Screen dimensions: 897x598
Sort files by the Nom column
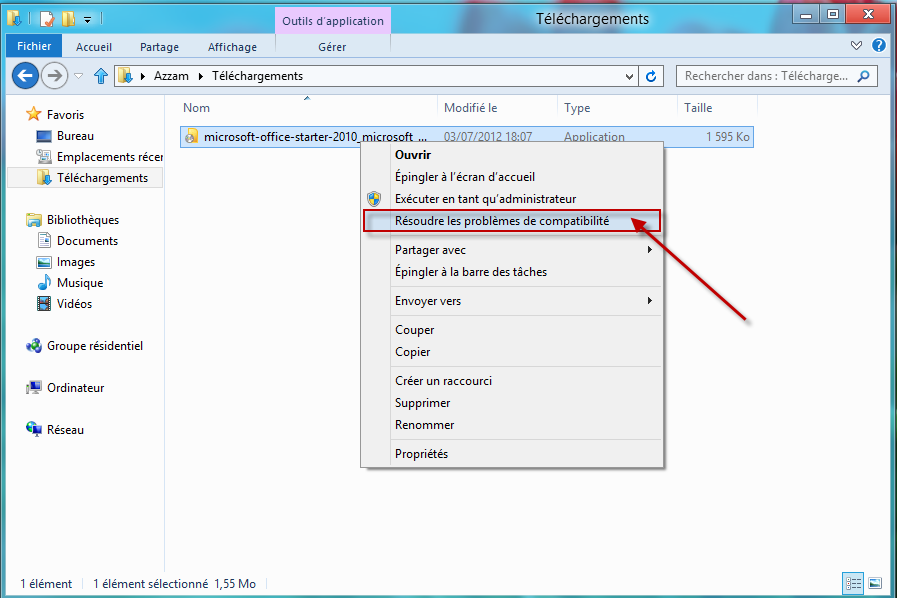pyautogui.click(x=197, y=108)
